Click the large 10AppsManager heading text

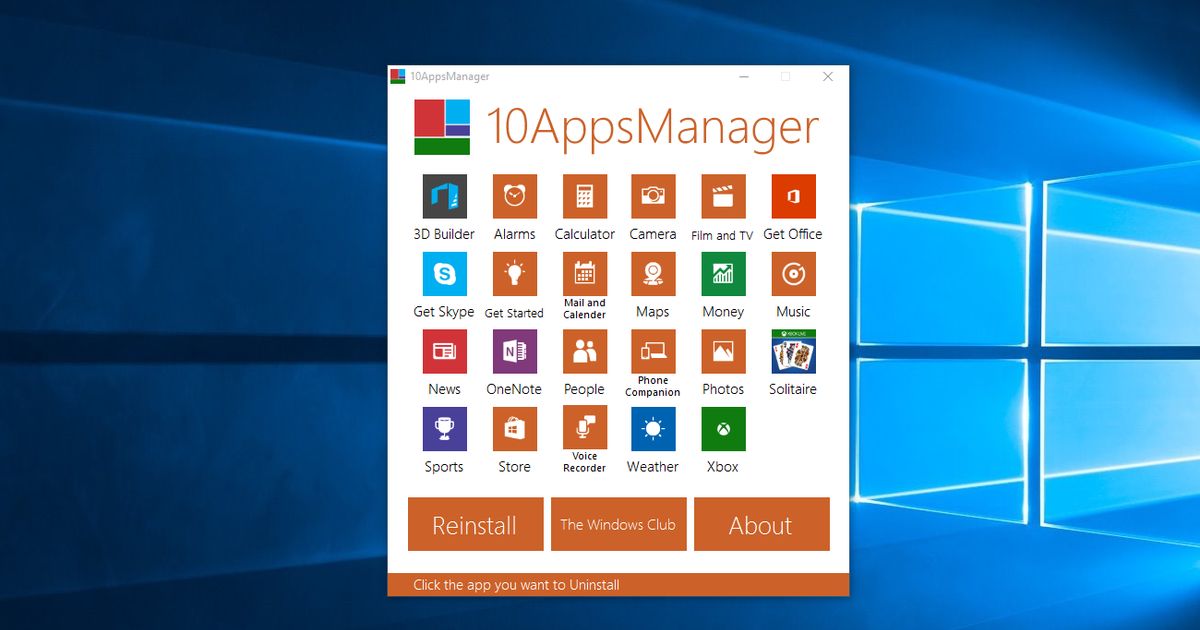coord(652,128)
